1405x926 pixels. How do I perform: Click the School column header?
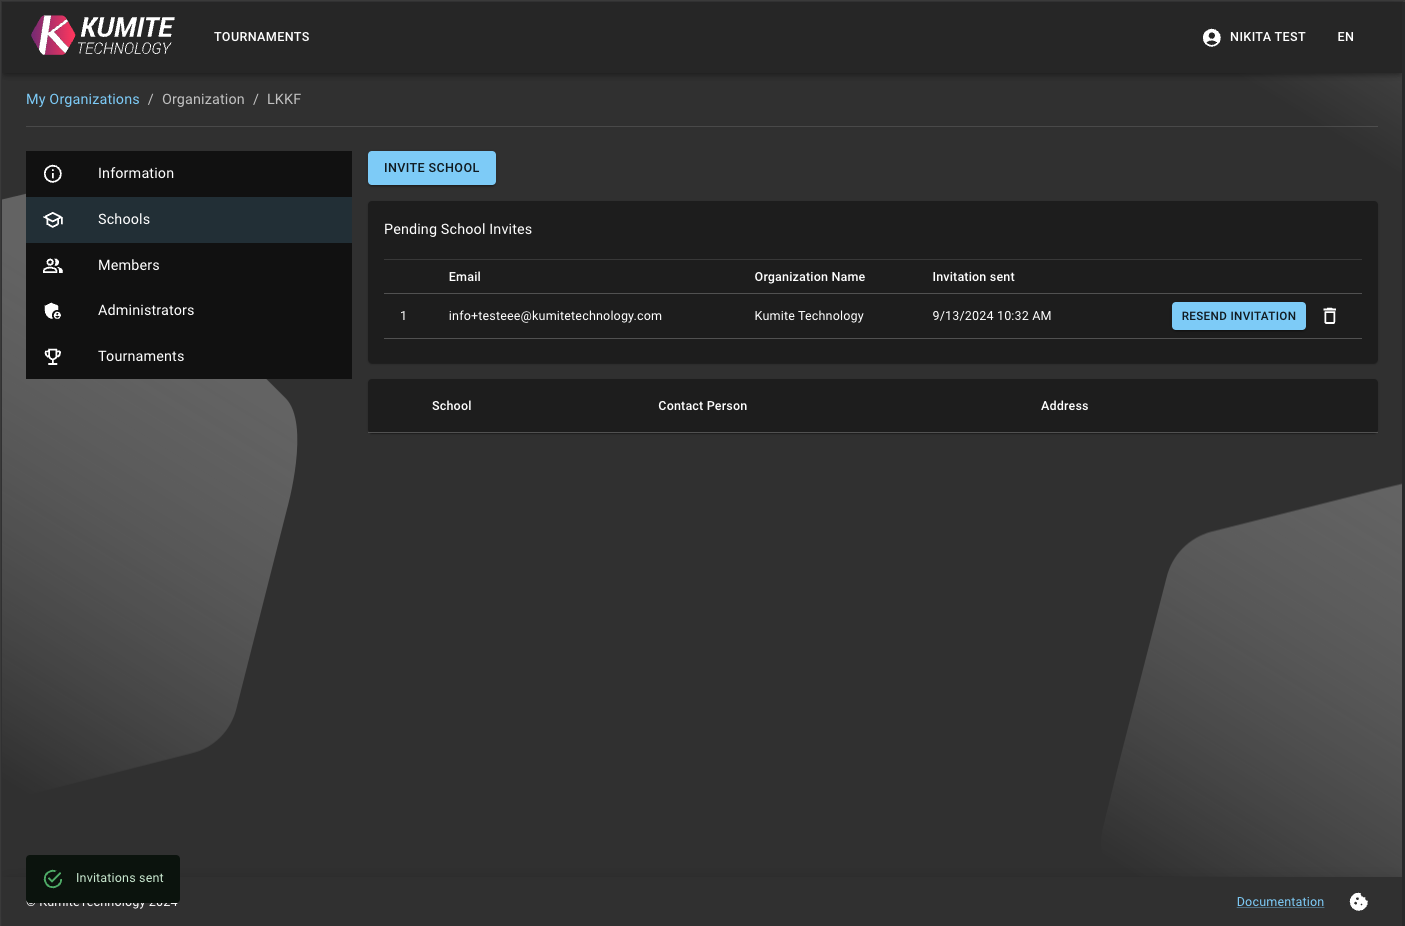451,406
